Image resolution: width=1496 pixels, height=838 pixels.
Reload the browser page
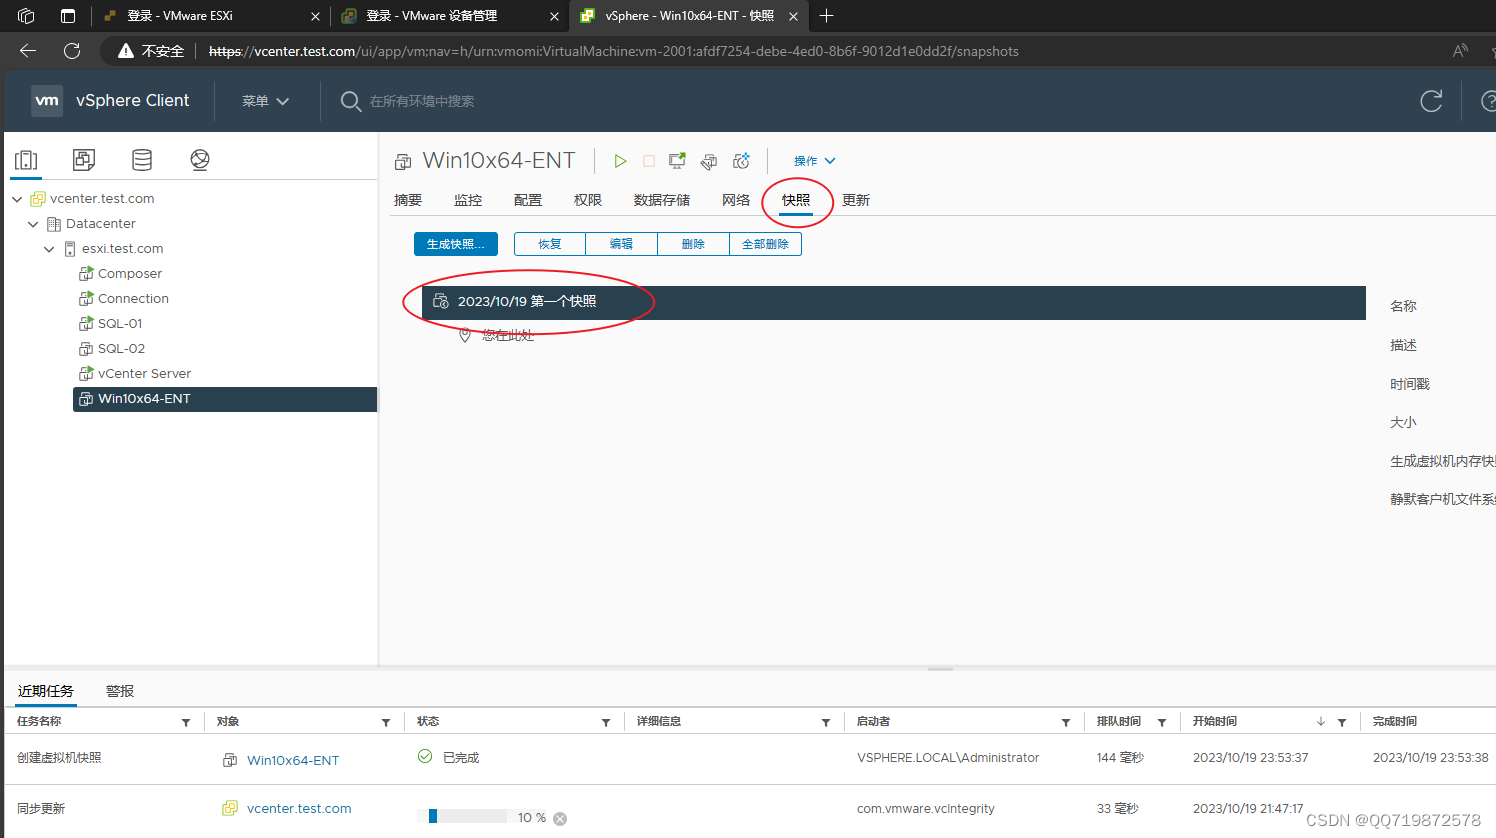tap(72, 51)
